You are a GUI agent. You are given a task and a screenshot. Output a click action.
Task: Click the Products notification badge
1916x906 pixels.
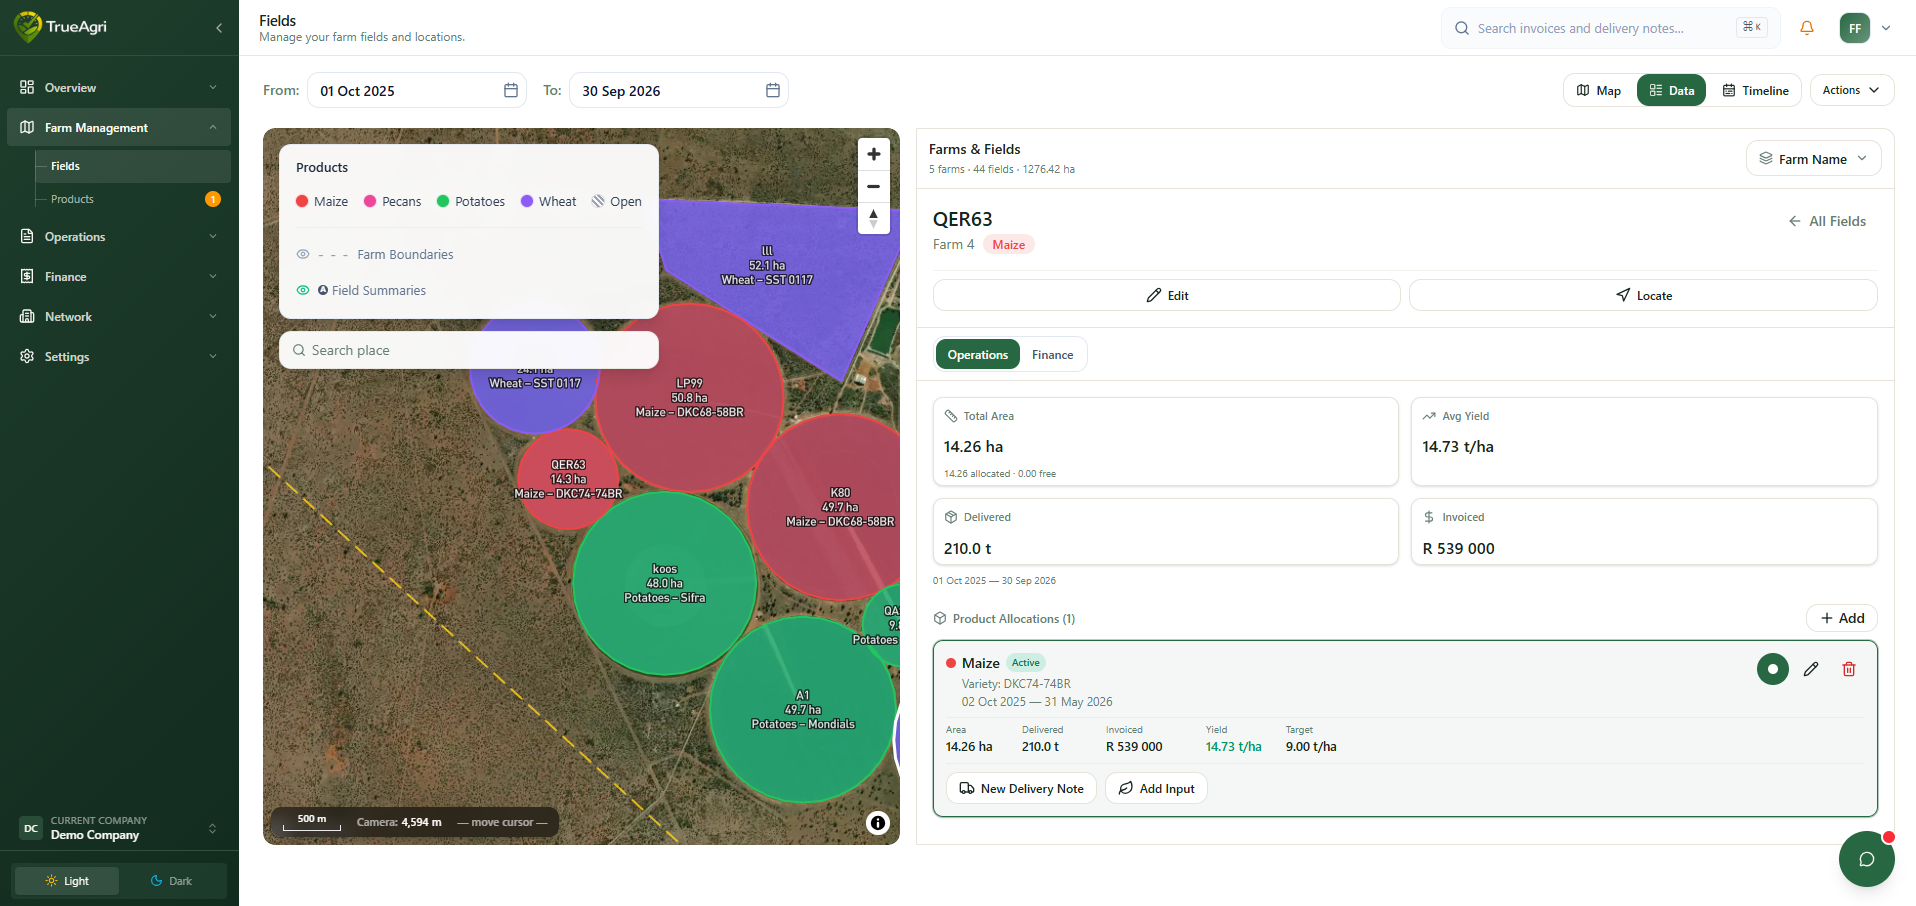click(213, 199)
